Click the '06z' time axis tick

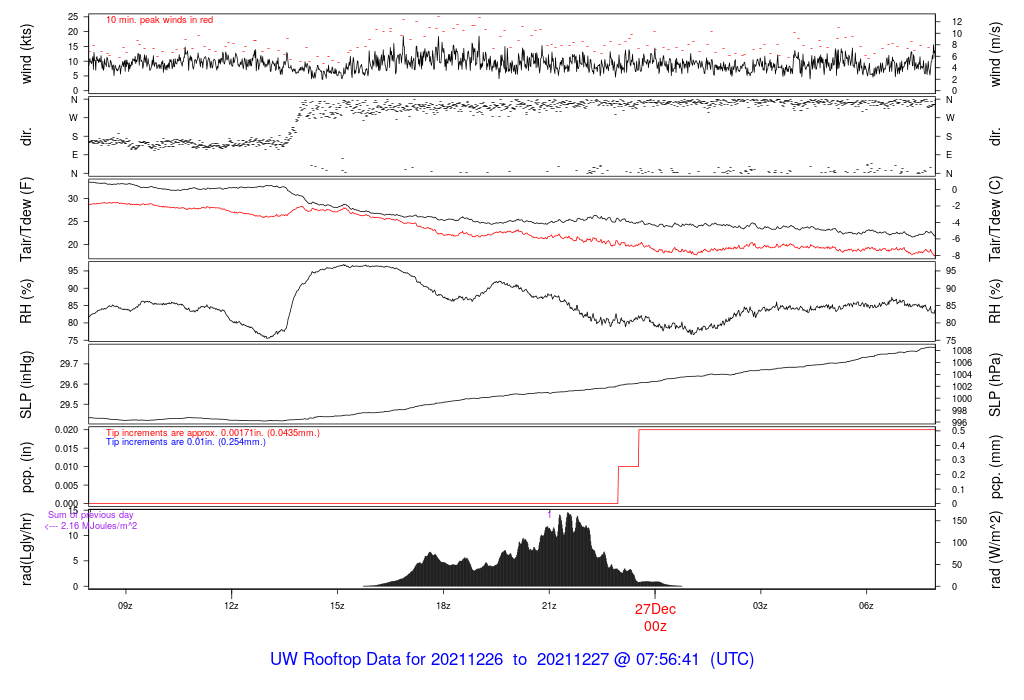point(866,605)
